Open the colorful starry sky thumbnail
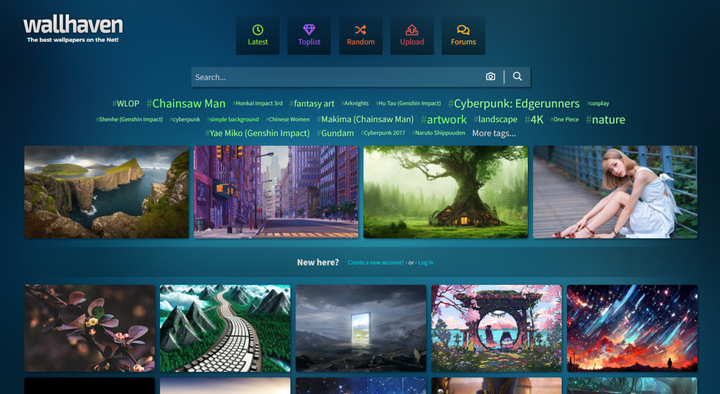 click(x=632, y=328)
